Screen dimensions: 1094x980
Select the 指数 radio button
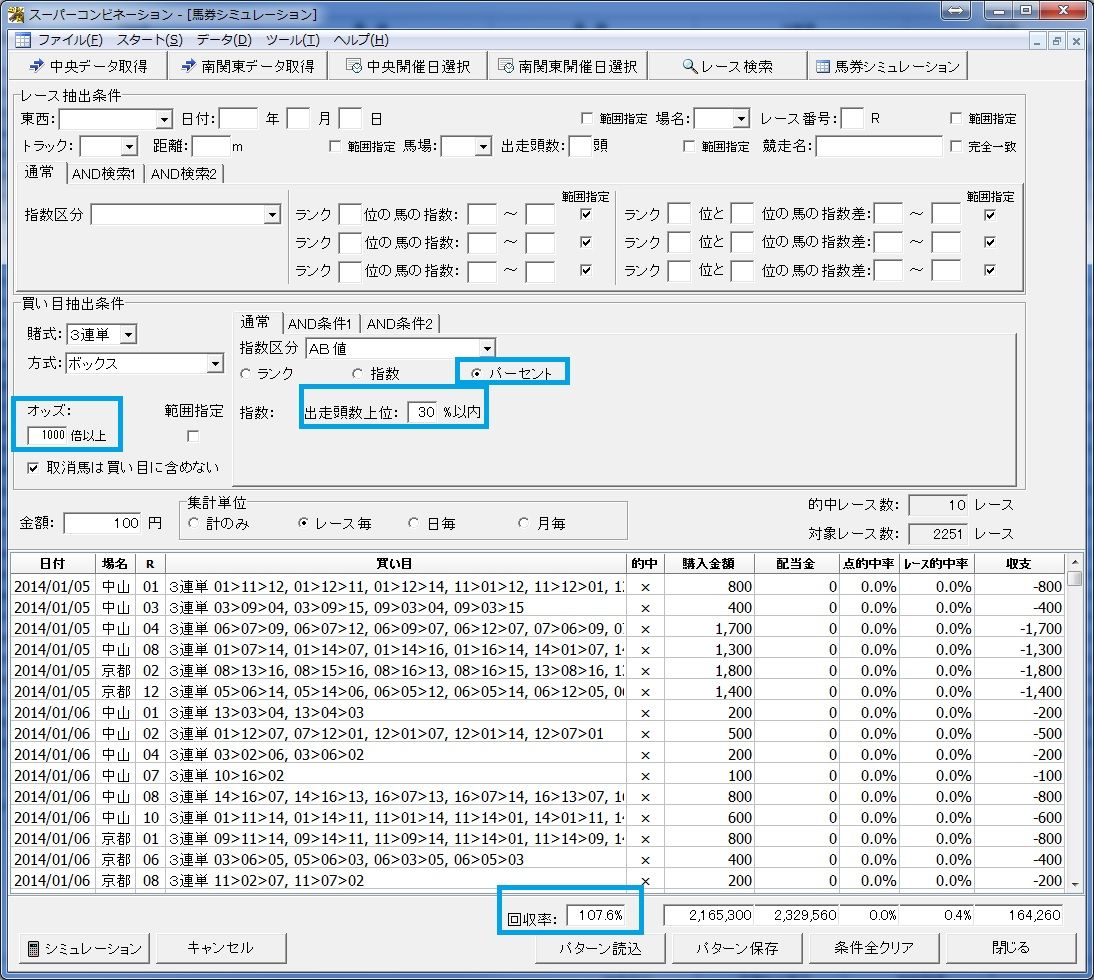pyautogui.click(x=357, y=374)
